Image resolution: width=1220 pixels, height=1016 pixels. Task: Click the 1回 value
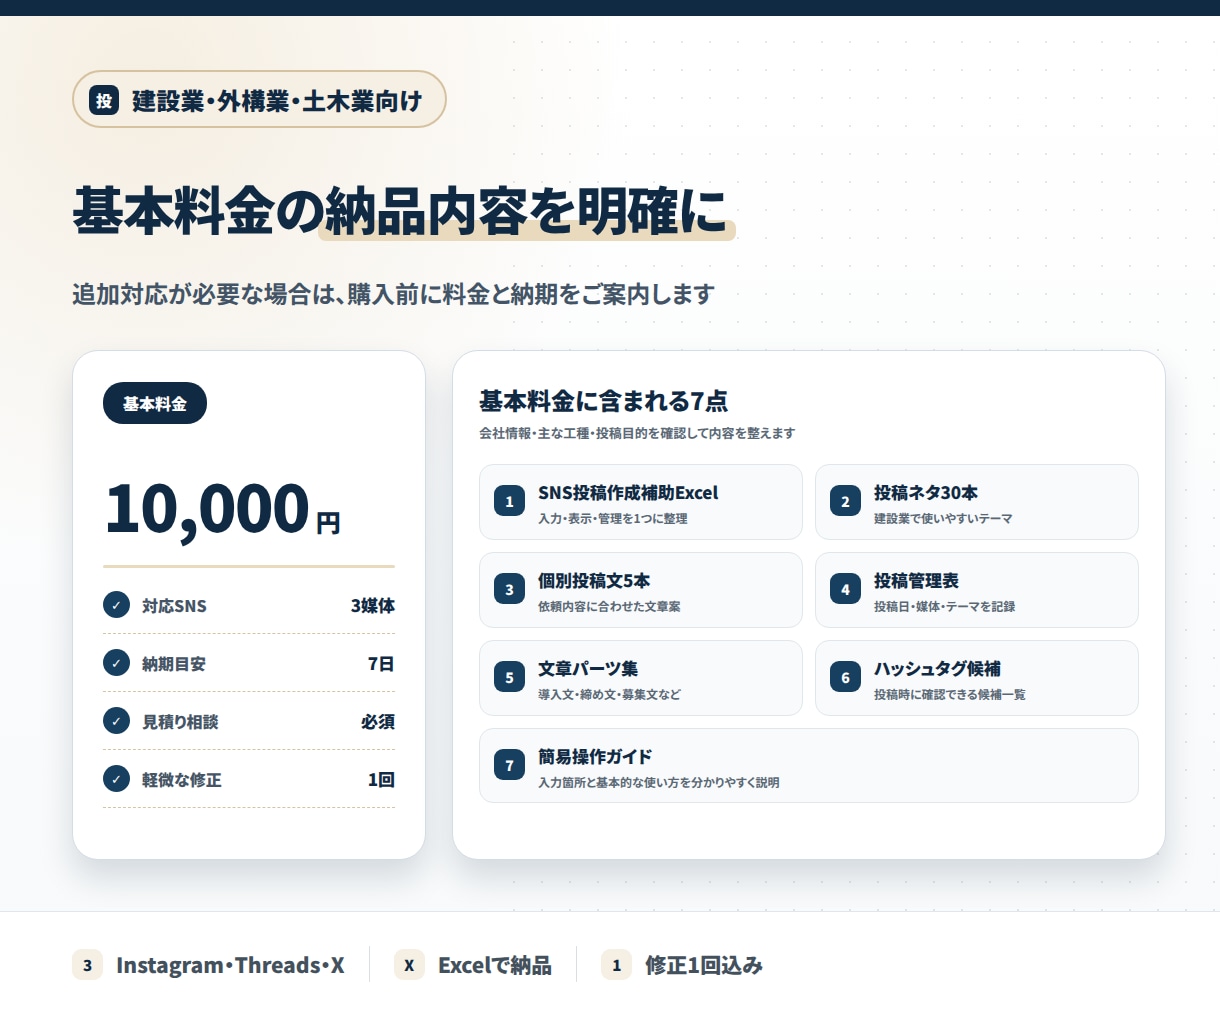click(381, 780)
